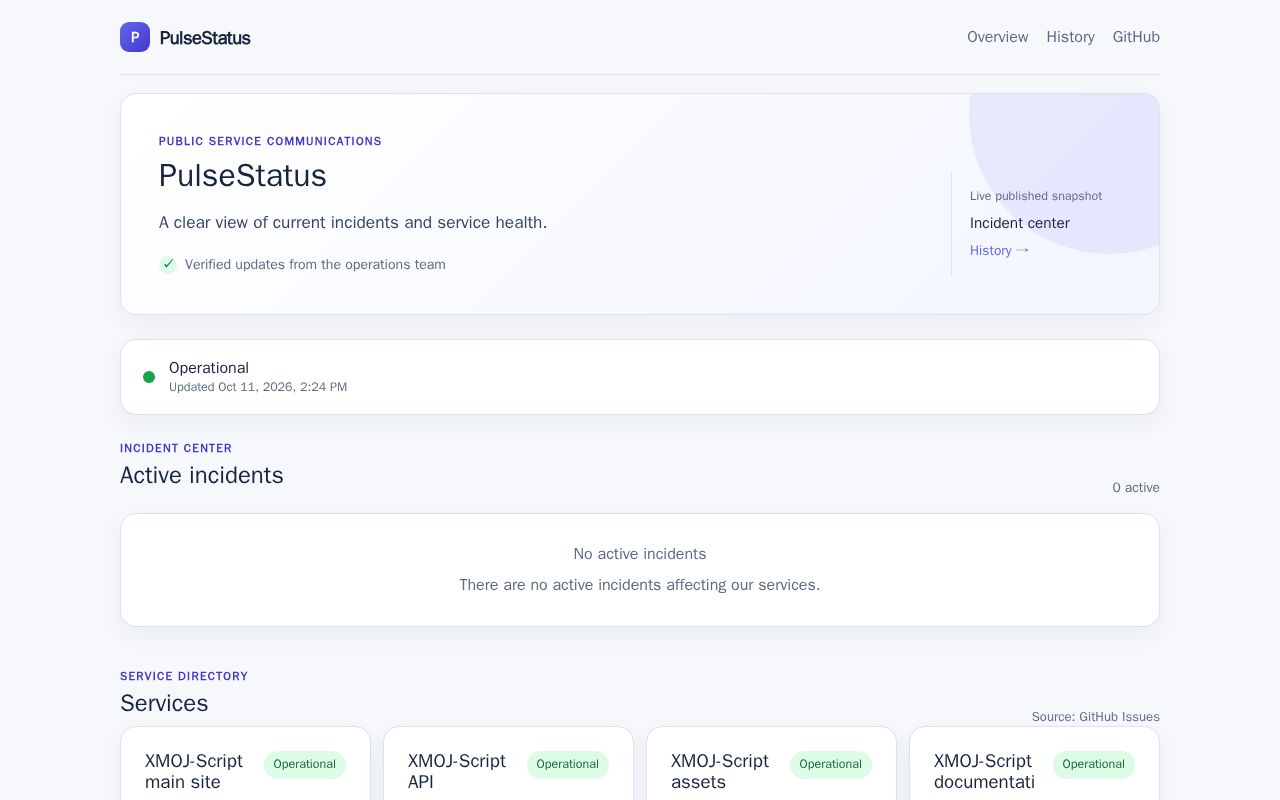Click the PulseStatus brand name in header
Image resolution: width=1280 pixels, height=800 pixels.
coord(205,38)
